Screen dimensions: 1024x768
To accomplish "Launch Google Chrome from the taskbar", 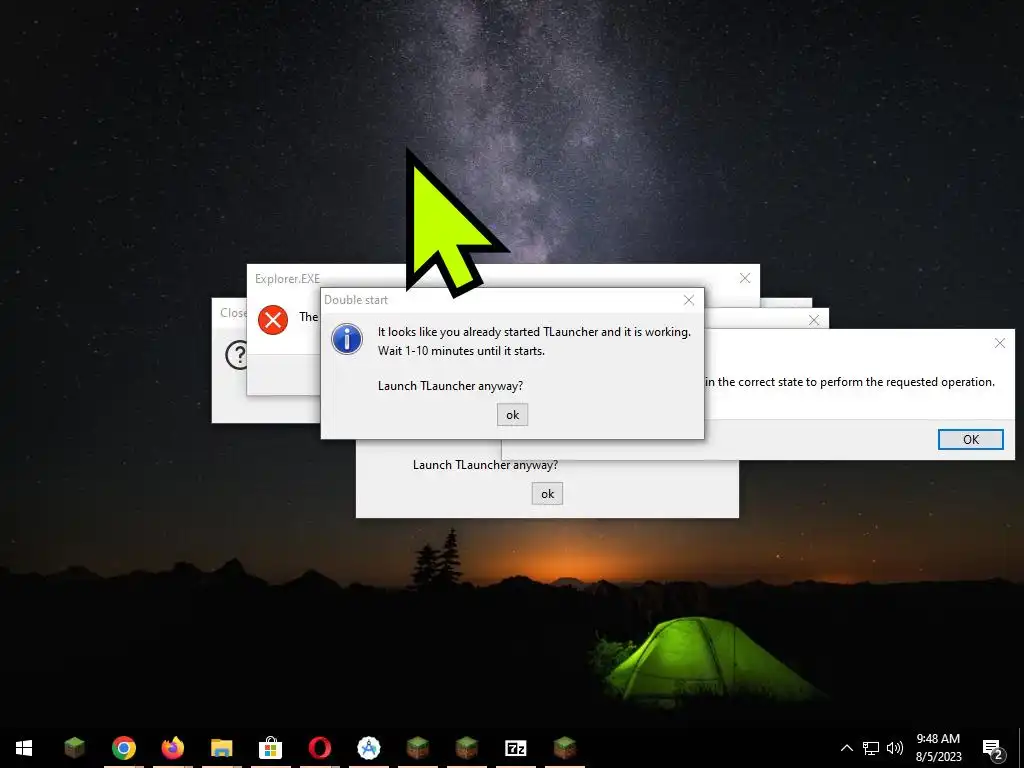I will click(123, 748).
